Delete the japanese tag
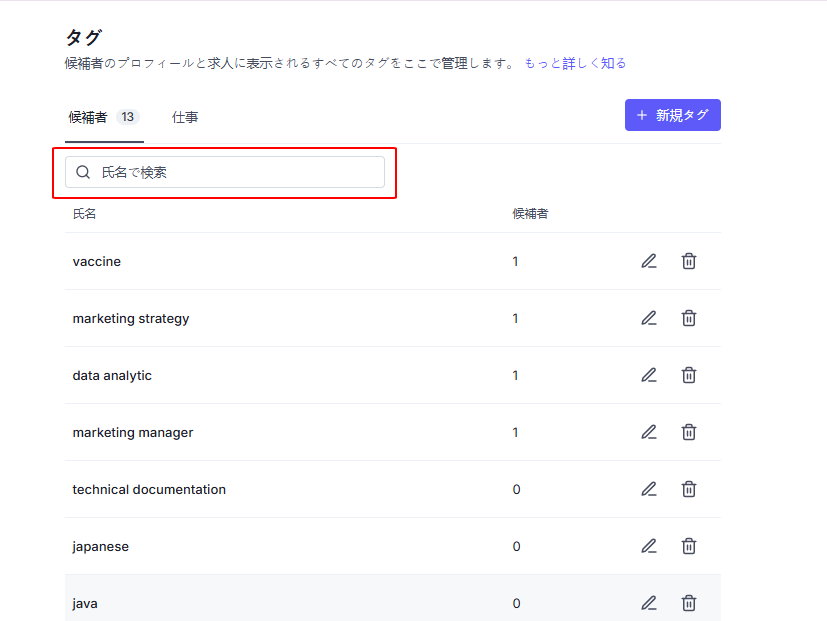The image size is (827, 621). click(688, 546)
